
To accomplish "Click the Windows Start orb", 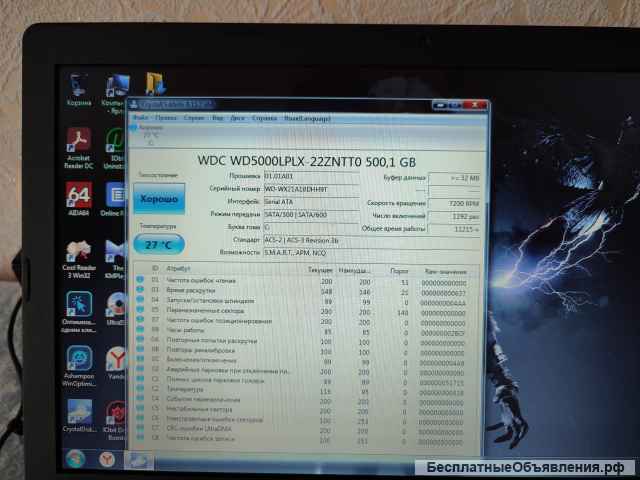I will (x=75, y=458).
